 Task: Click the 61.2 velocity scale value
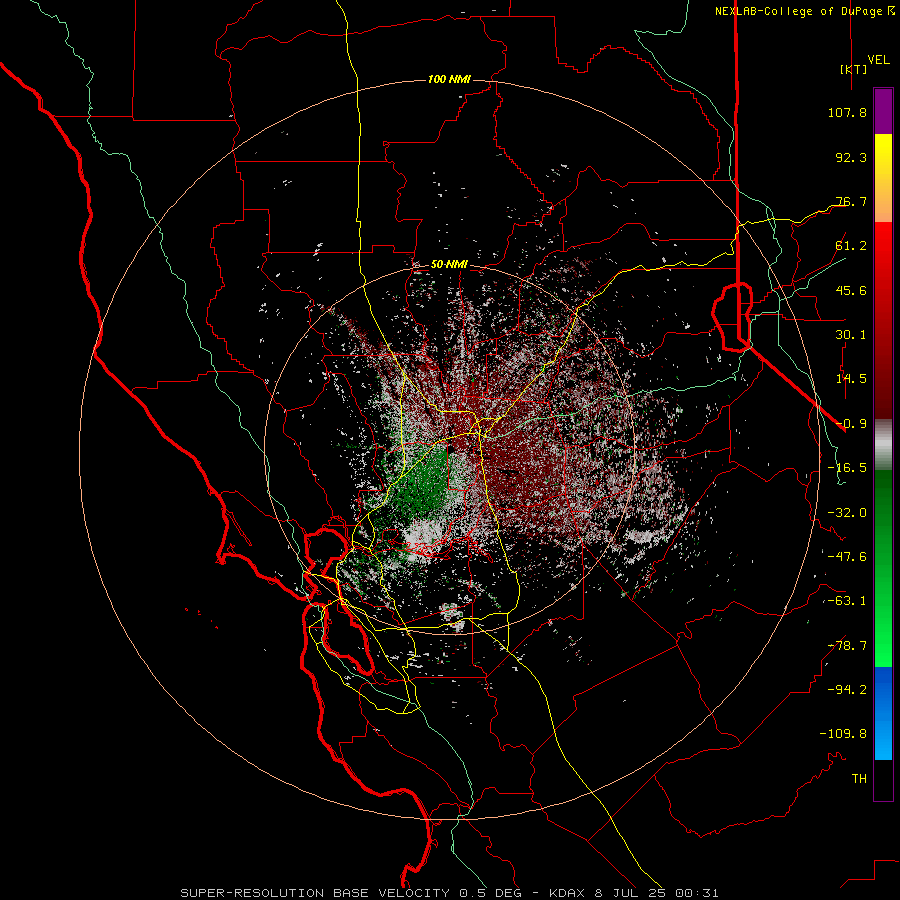851,246
